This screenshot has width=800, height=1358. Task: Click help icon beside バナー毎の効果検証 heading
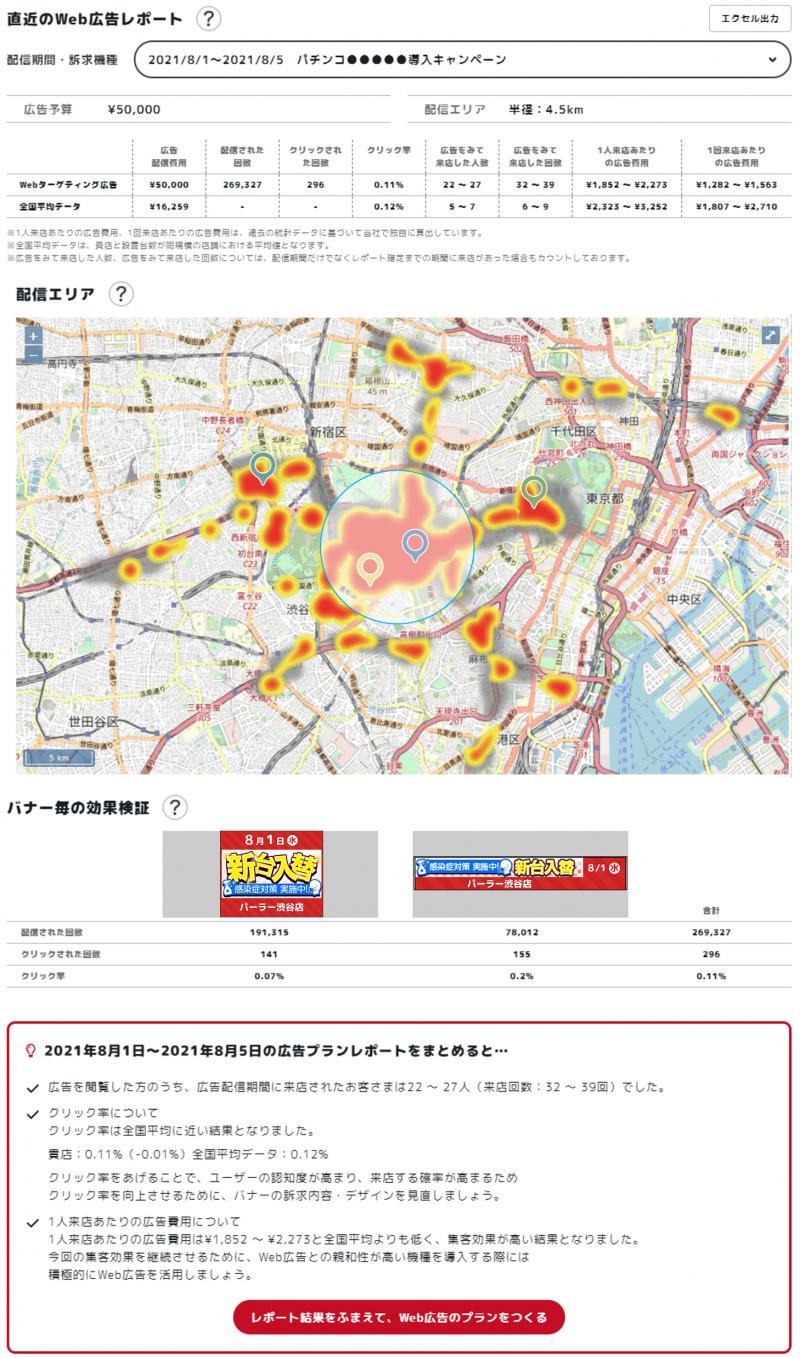point(175,807)
